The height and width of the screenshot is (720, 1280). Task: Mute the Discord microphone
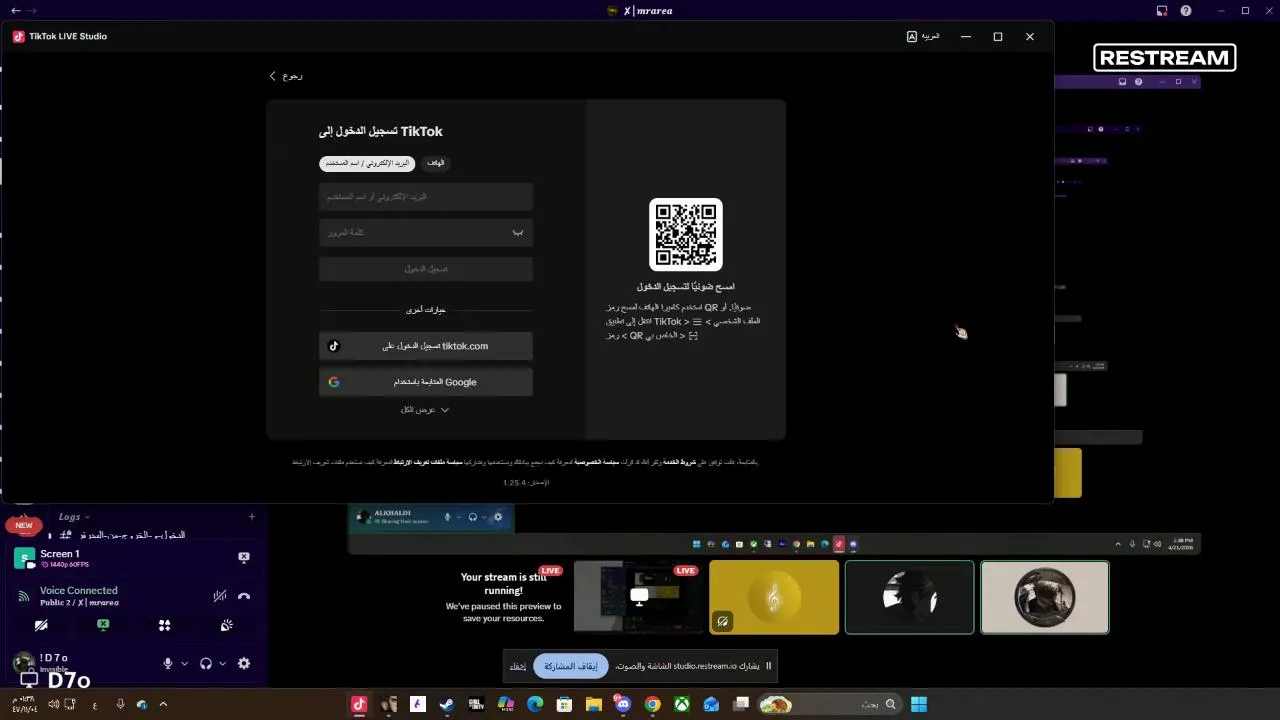pos(168,664)
